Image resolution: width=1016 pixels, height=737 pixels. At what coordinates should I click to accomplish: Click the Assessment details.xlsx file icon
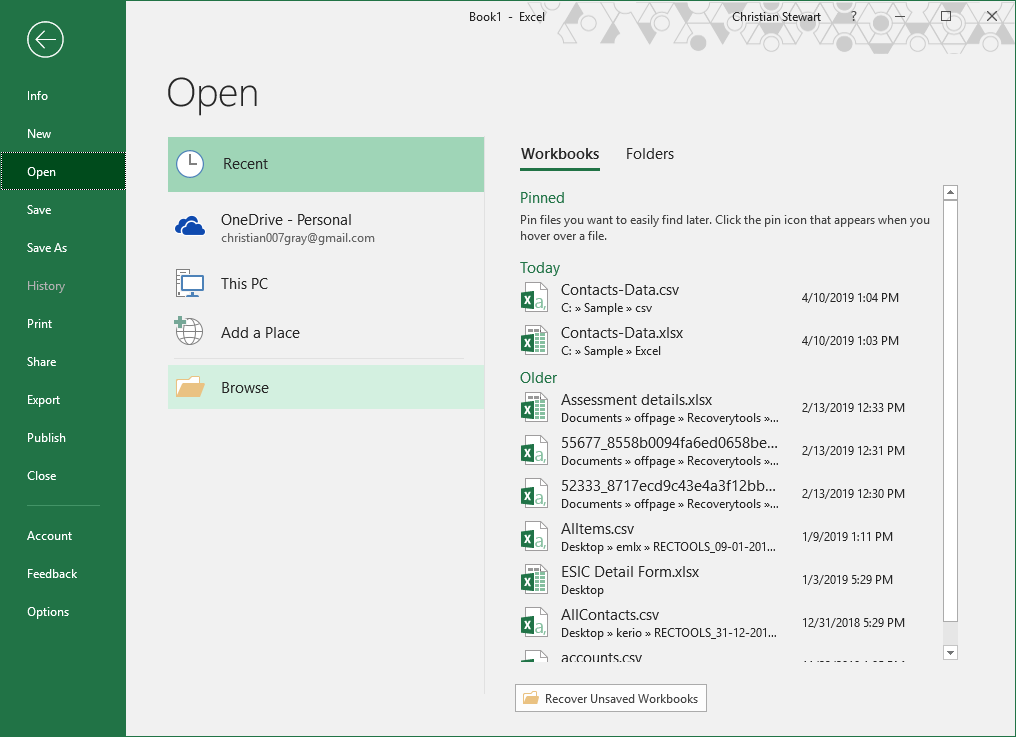535,408
